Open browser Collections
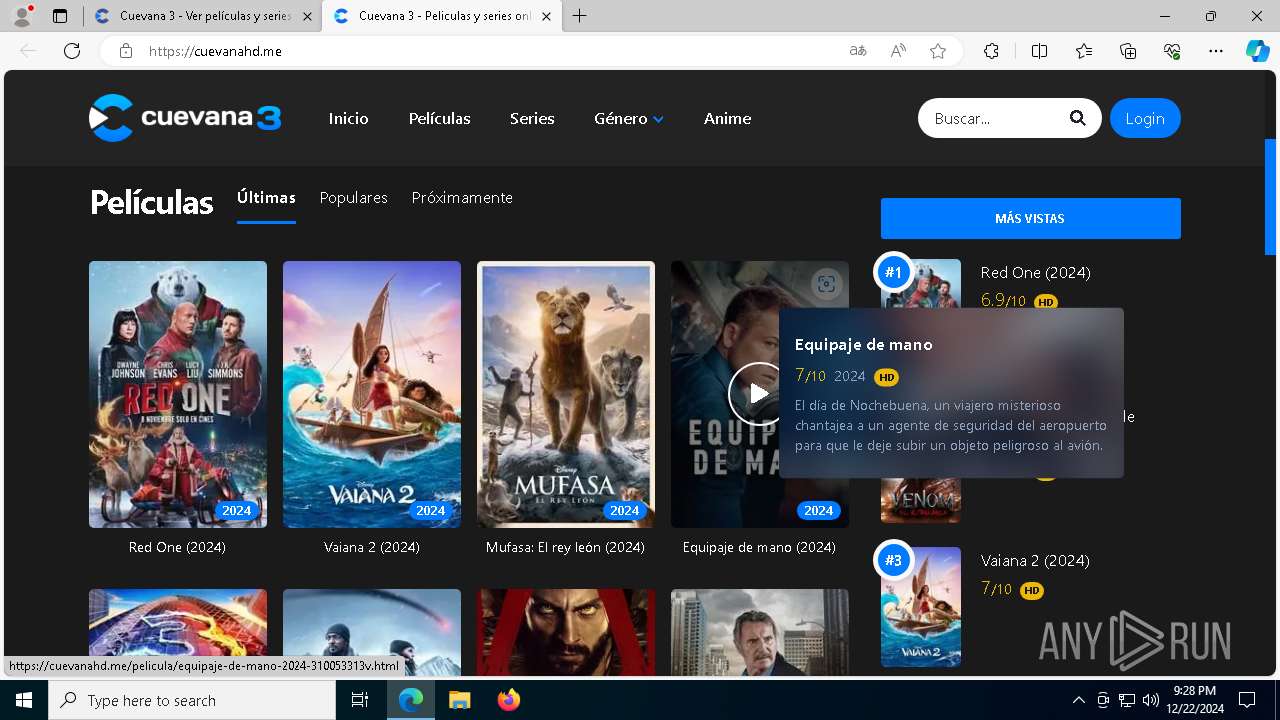Viewport: 1280px width, 720px height. (1128, 51)
